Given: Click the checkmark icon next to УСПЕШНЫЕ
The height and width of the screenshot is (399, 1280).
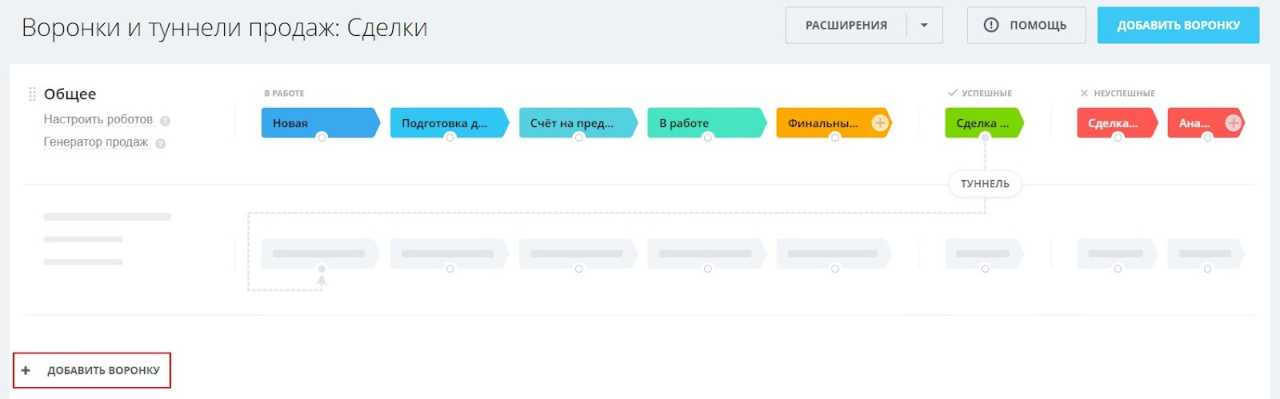Looking at the screenshot, I should (953, 93).
